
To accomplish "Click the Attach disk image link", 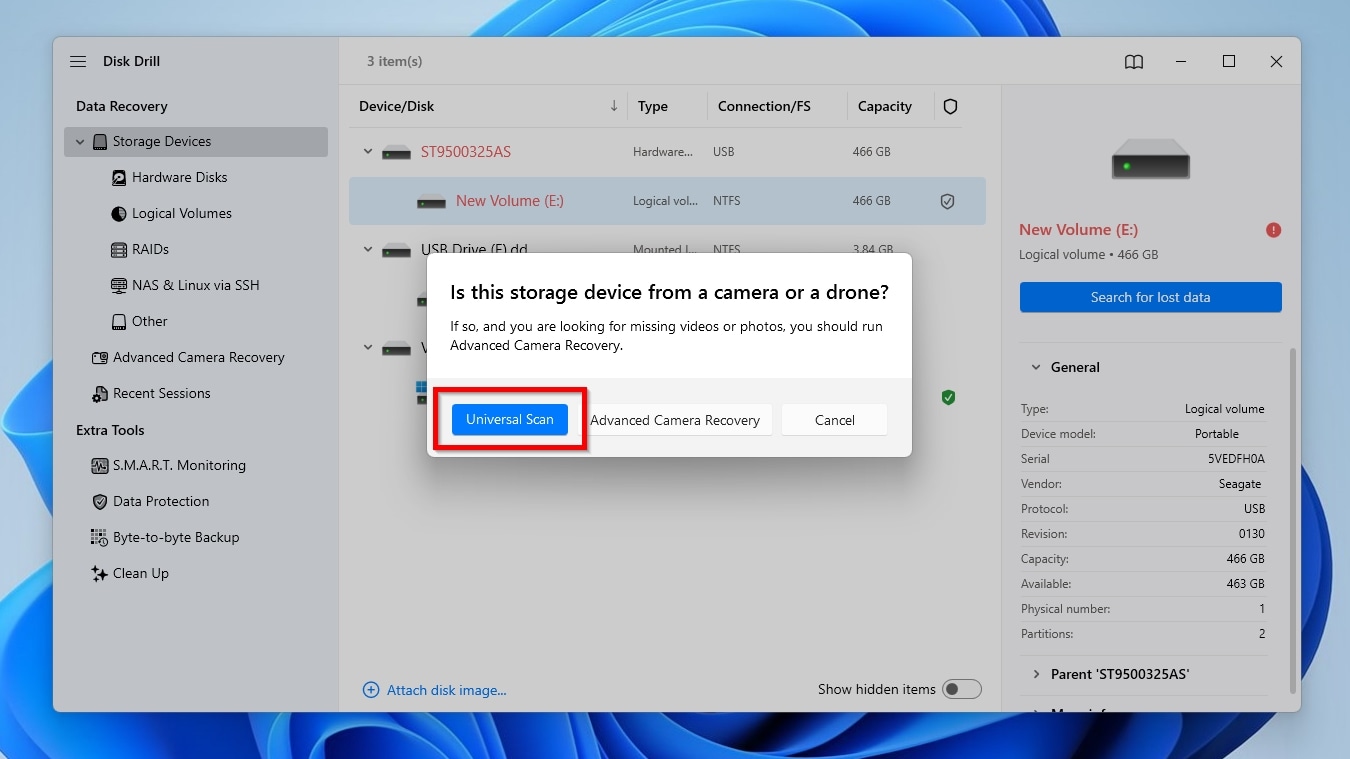I will [x=435, y=689].
